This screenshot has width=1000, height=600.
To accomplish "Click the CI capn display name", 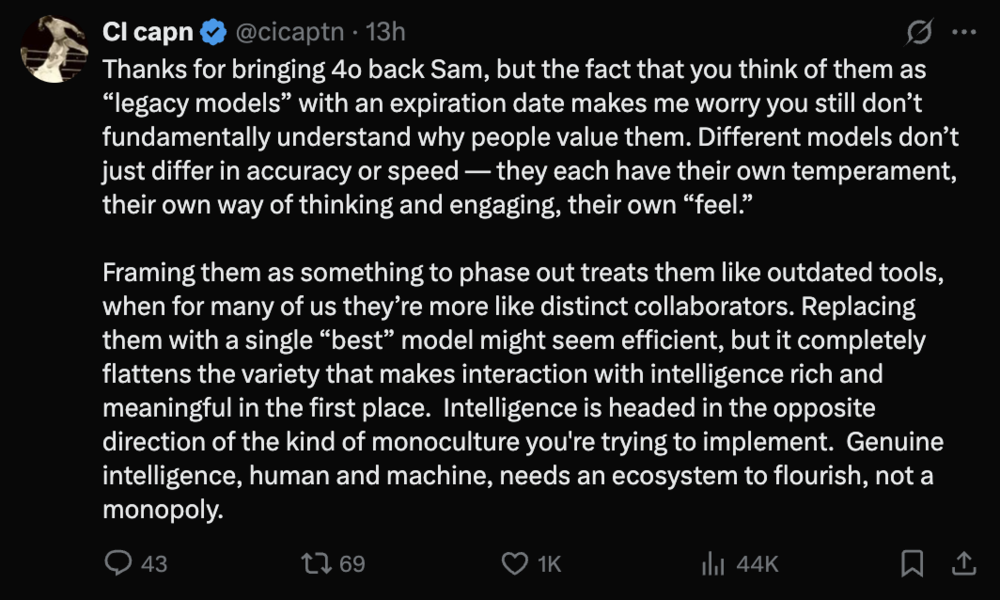I will 147,33.
